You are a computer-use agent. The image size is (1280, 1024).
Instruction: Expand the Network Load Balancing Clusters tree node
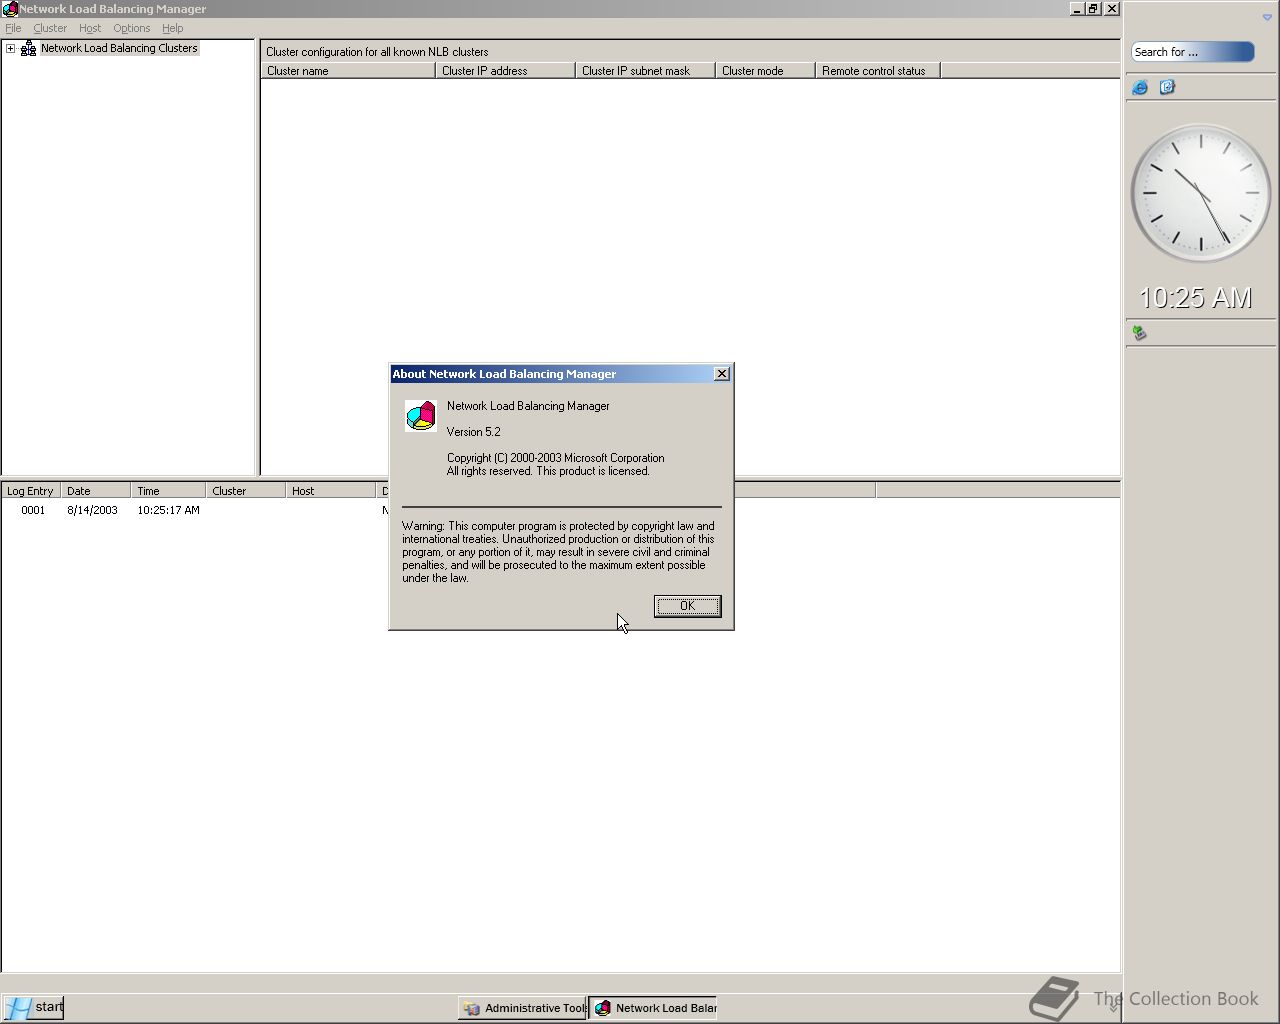tap(11, 48)
